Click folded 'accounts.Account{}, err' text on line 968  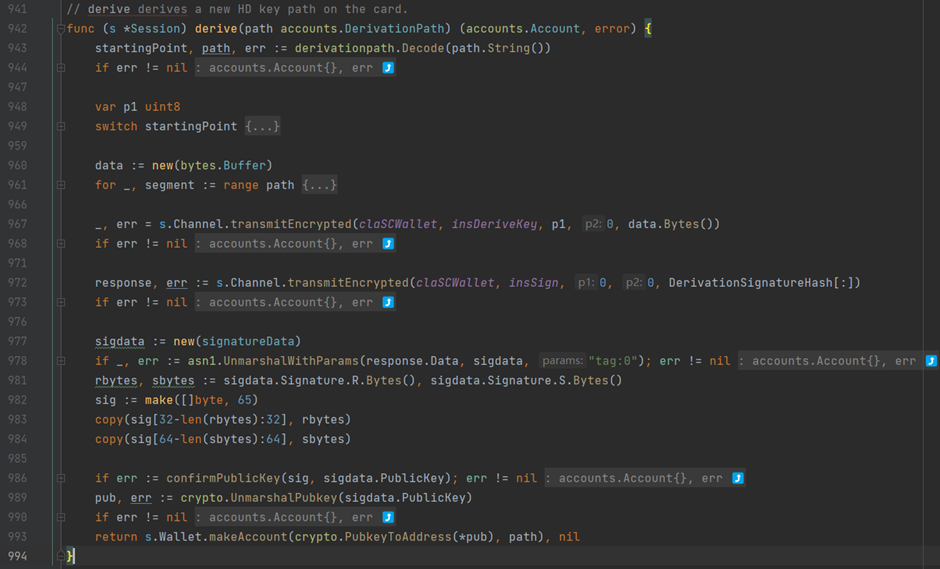pos(291,244)
